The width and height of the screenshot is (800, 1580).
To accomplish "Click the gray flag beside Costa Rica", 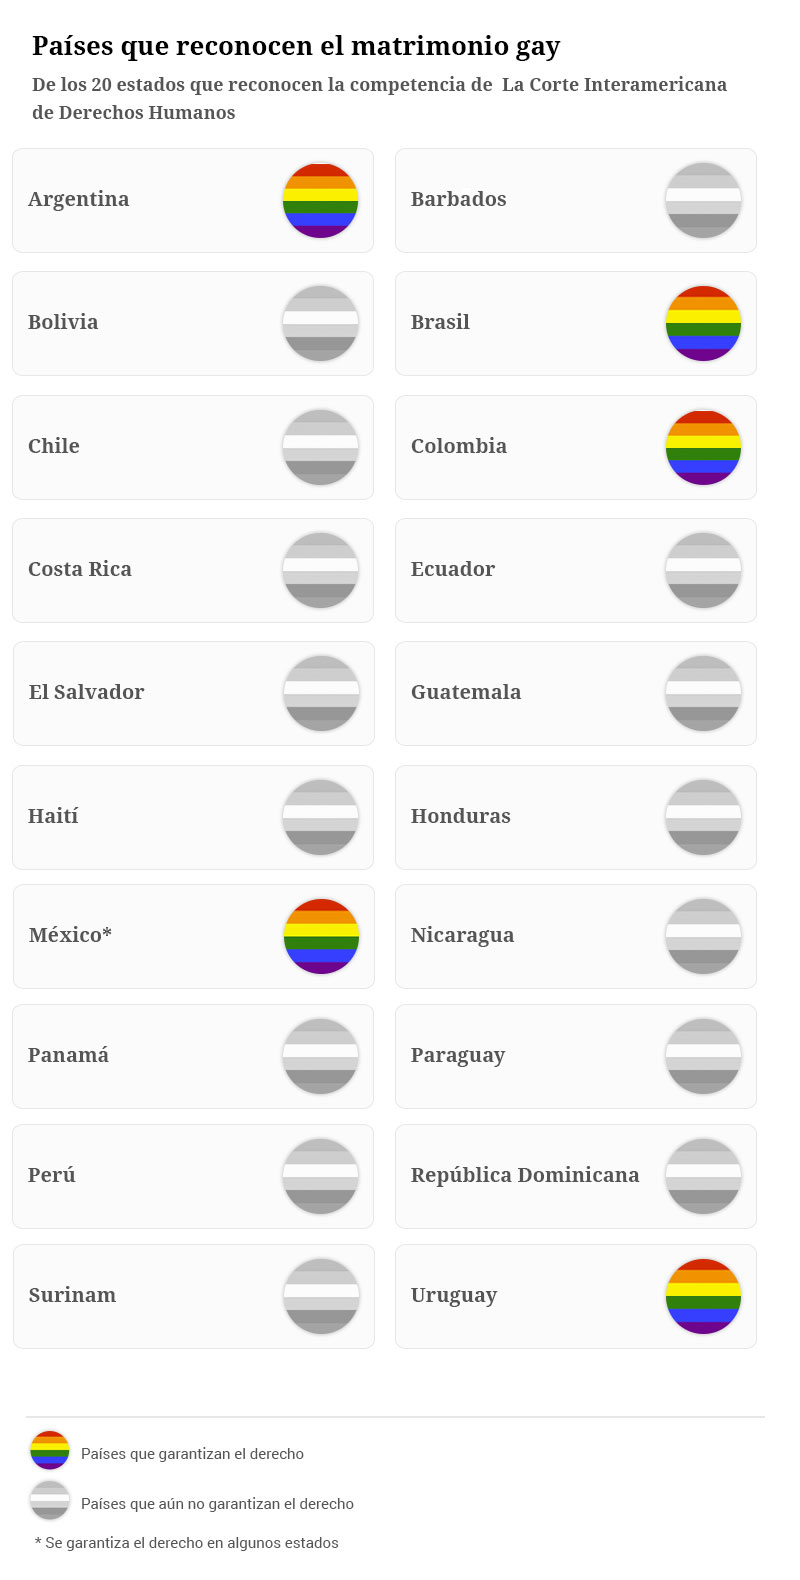I will (x=320, y=570).
